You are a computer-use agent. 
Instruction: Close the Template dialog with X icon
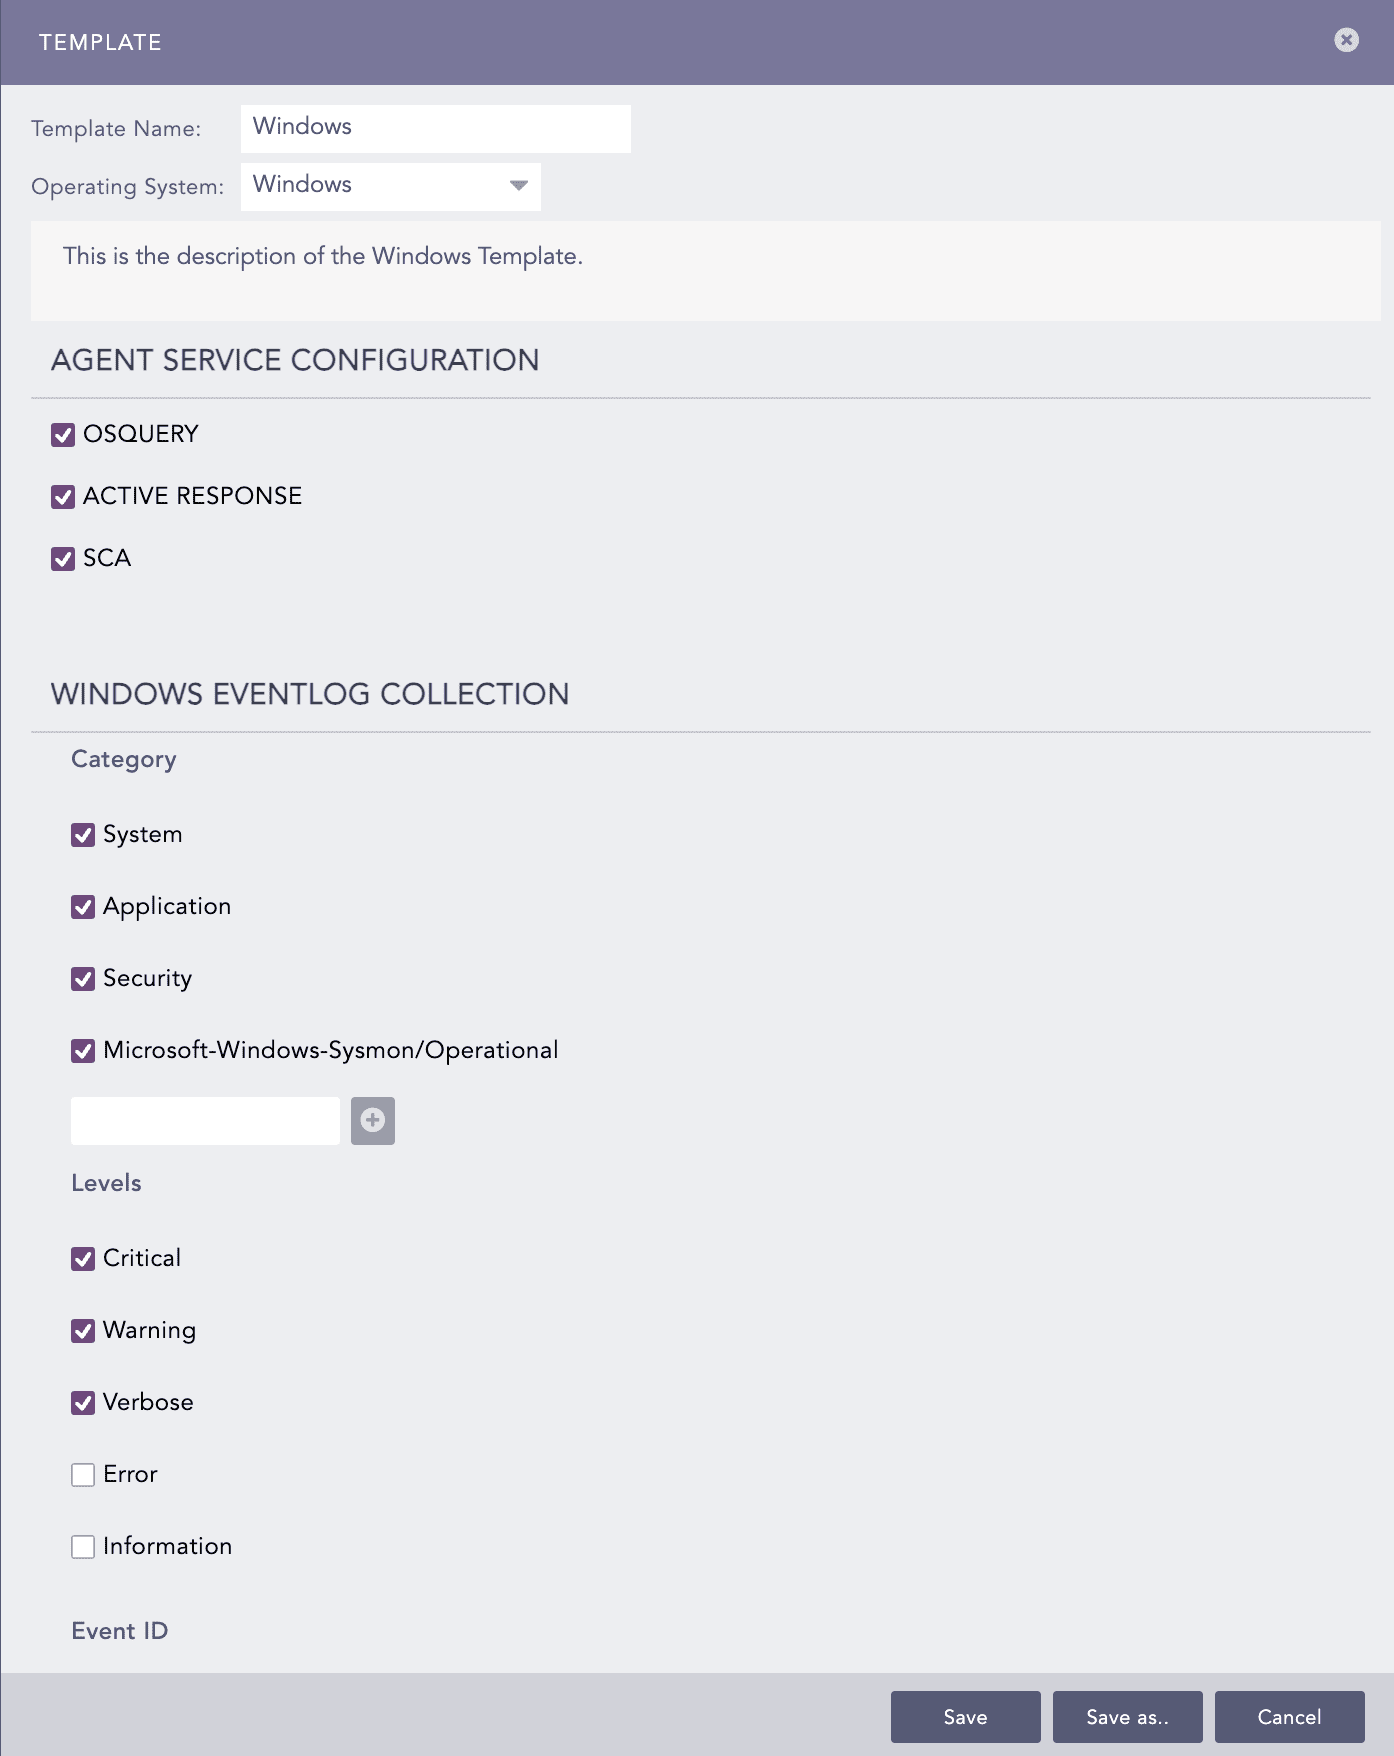[1346, 40]
